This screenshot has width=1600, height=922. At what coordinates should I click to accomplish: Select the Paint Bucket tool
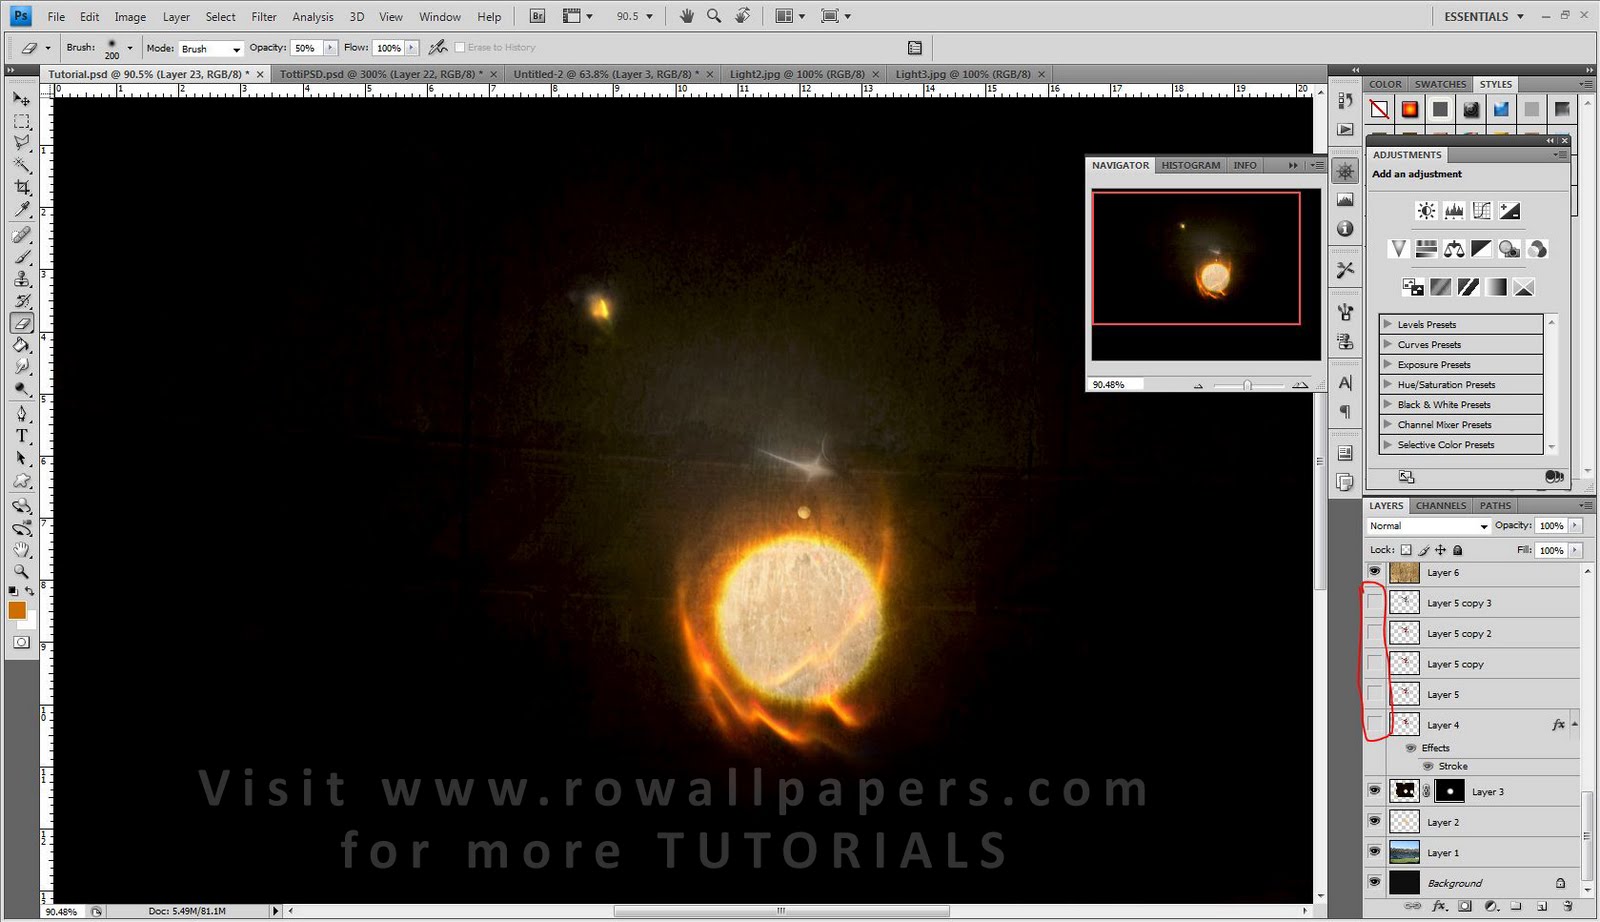(21, 345)
